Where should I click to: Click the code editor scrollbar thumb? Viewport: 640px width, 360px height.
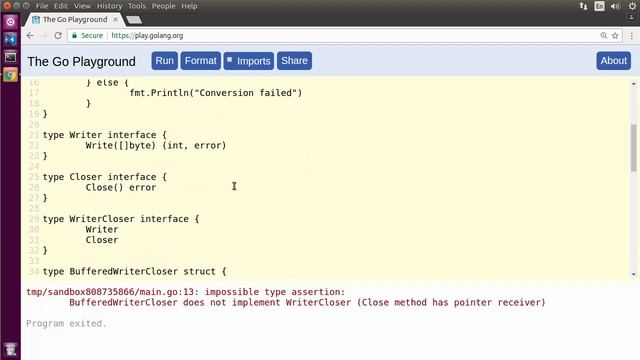tap(633, 147)
